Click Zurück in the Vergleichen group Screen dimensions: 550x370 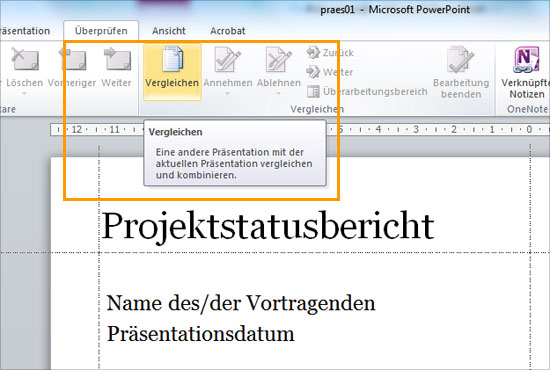[330, 53]
